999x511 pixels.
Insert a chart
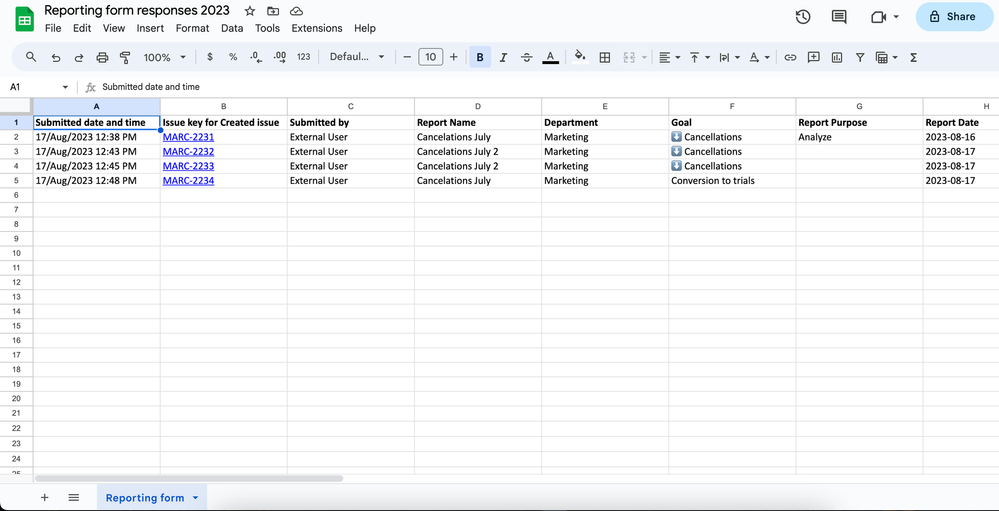(837, 57)
